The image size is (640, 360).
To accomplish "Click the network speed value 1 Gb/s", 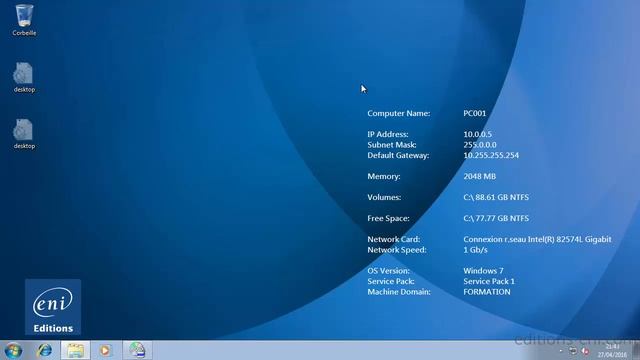I will point(476,250).
